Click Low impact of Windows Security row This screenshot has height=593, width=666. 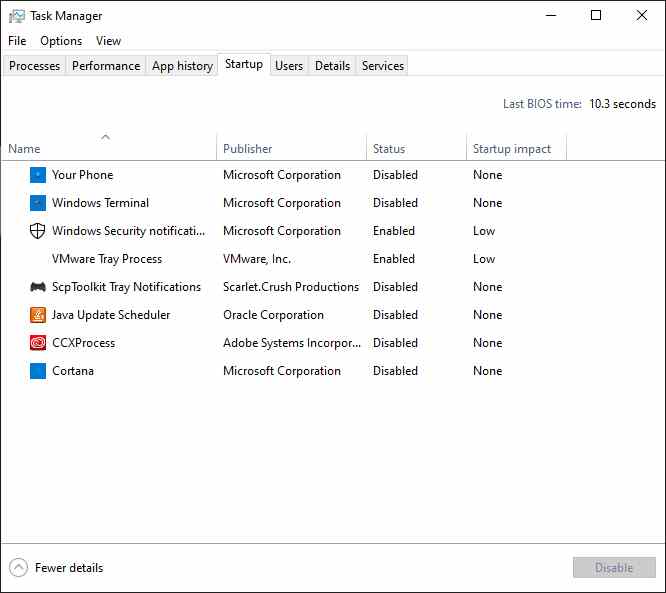tap(484, 231)
